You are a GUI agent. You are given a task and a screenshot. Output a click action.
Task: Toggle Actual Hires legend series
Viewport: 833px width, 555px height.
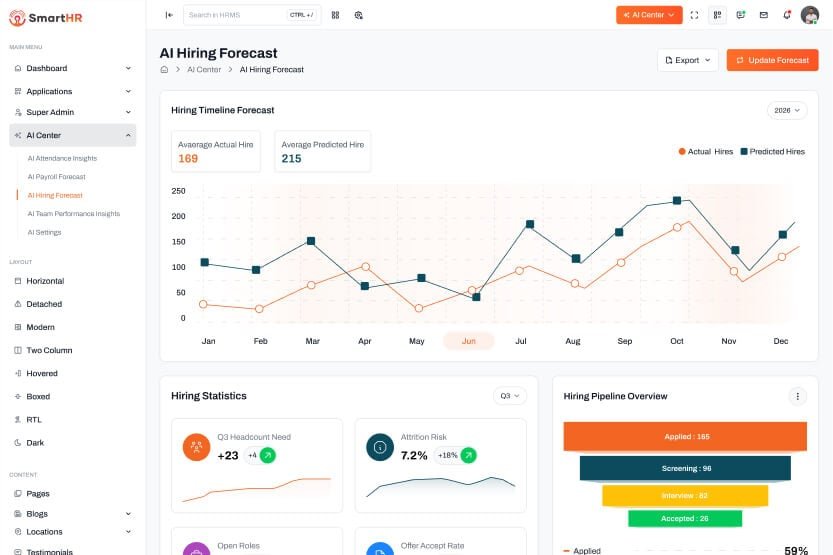coord(706,151)
